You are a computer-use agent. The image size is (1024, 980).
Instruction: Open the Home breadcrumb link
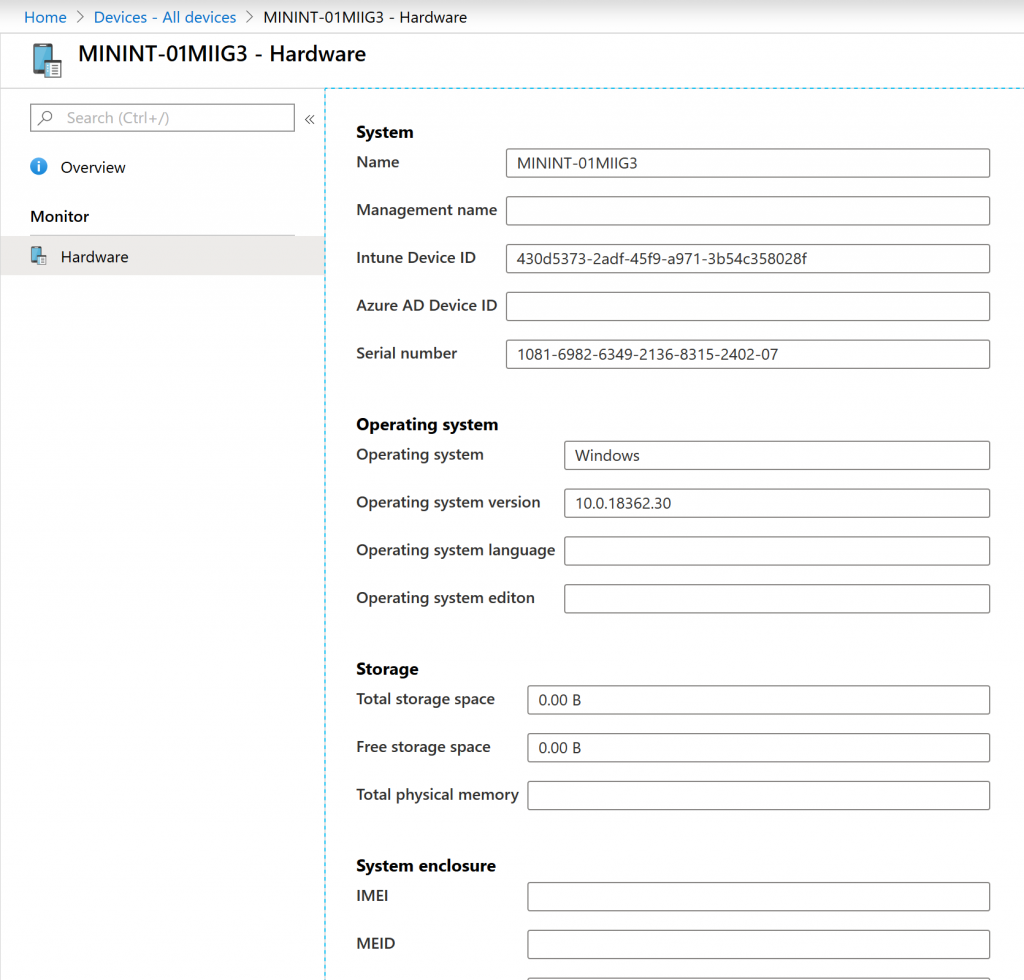coord(45,17)
